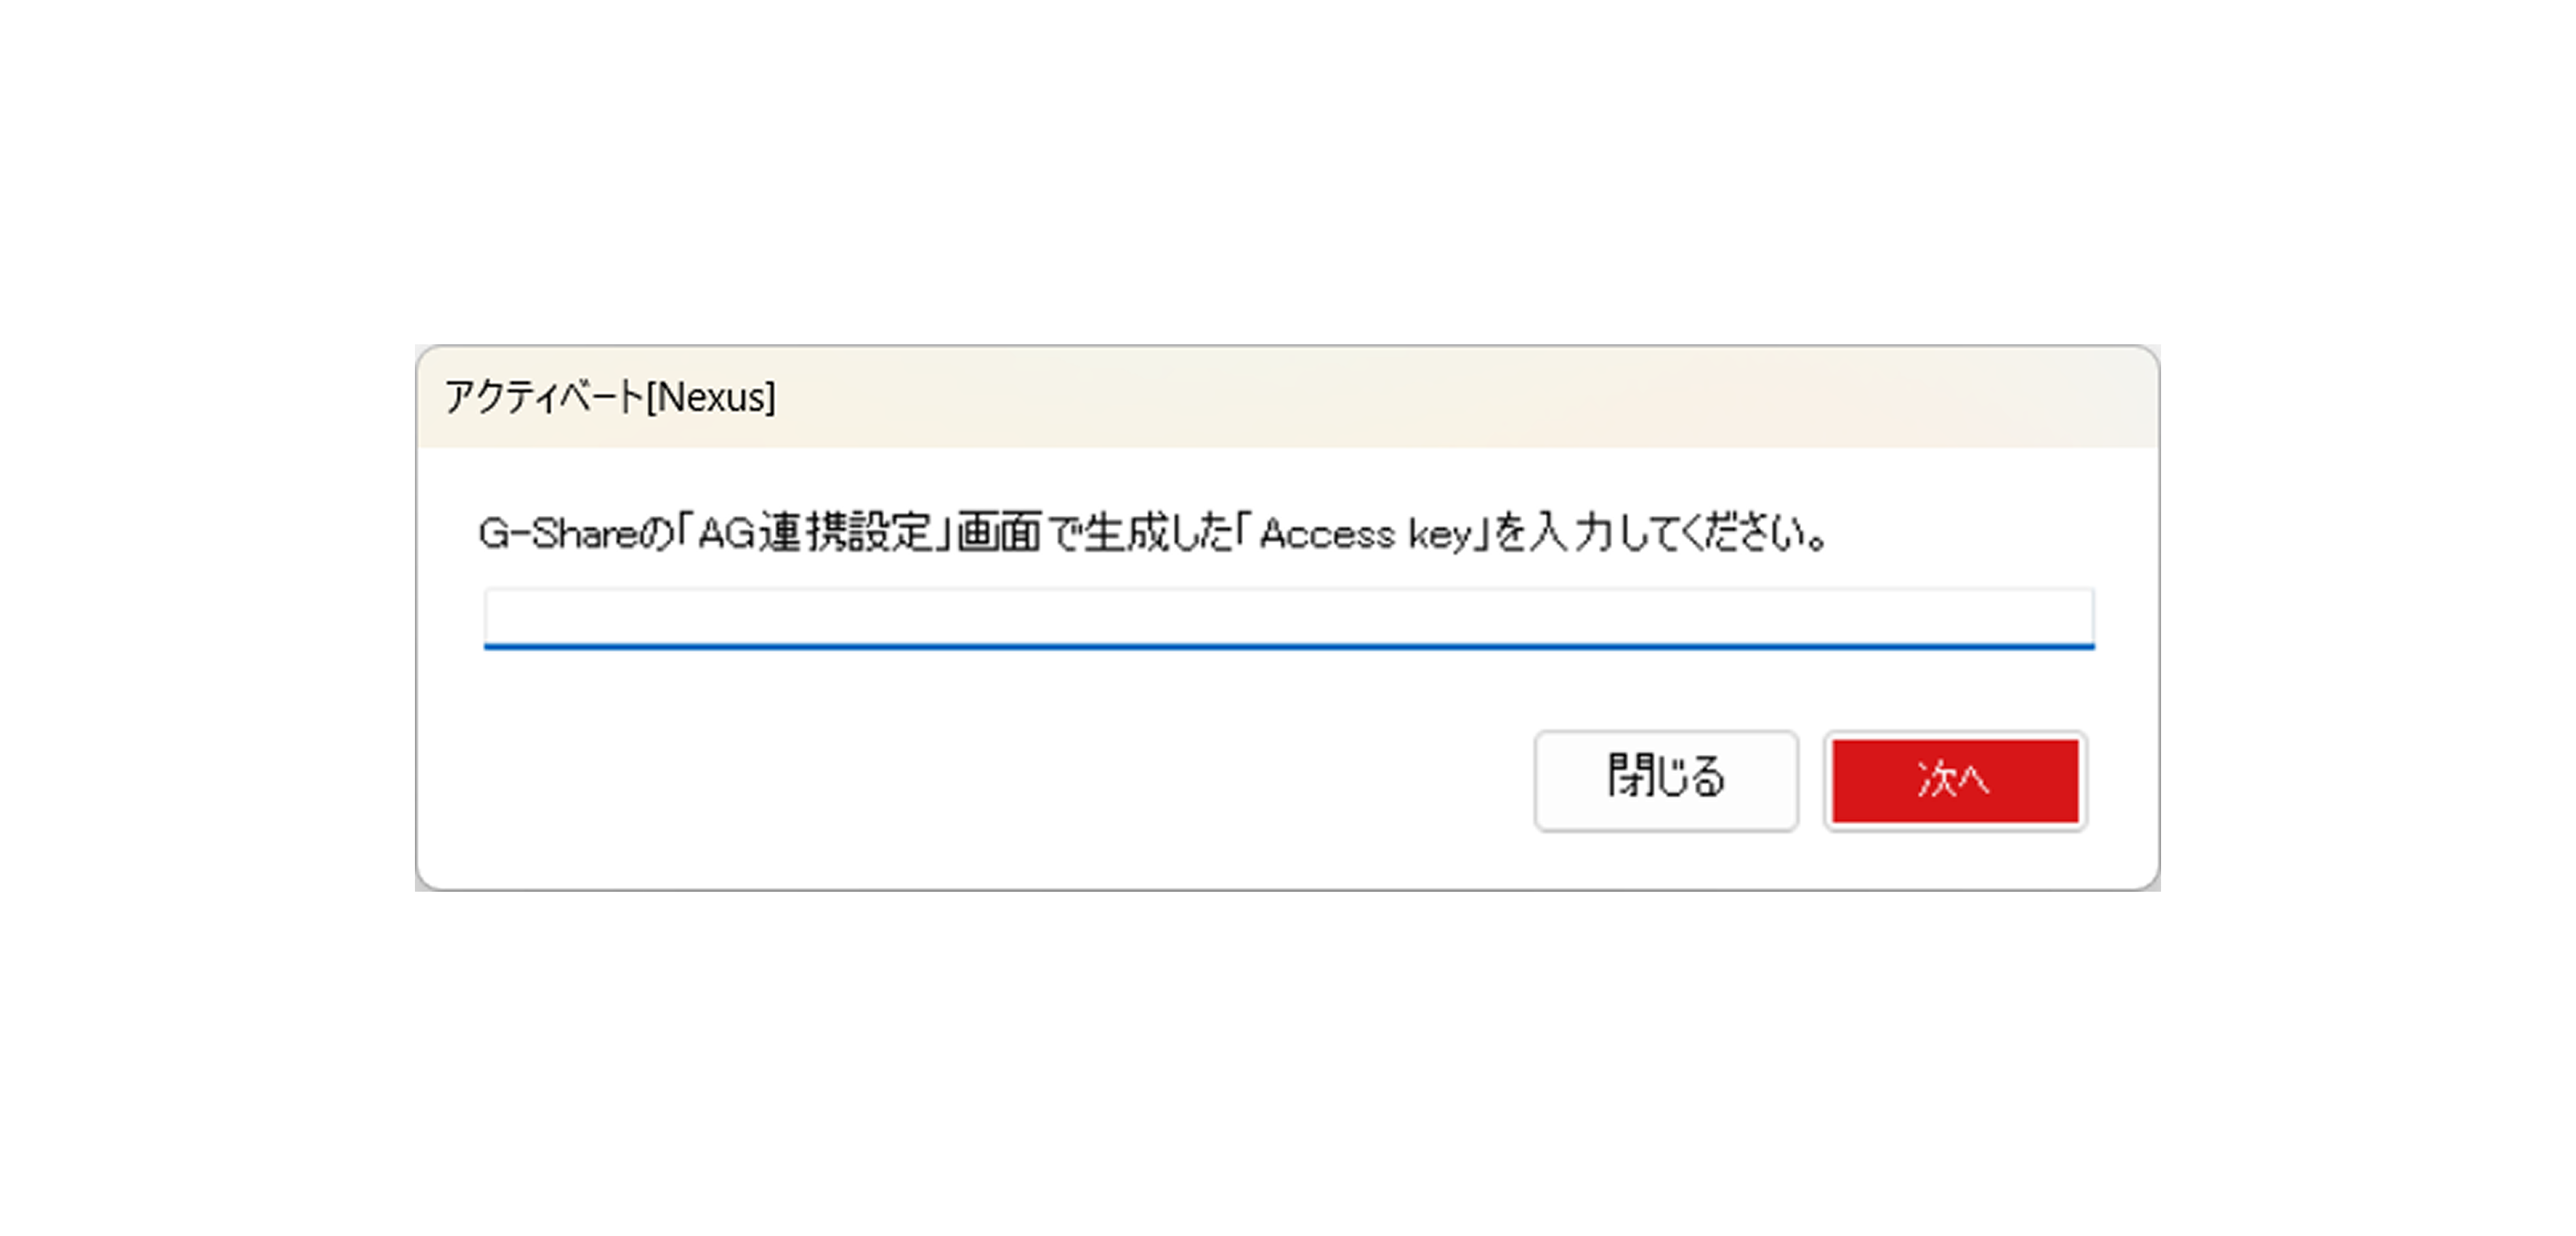
Task: Click the「AG連携設定」text in the prompt
Action: click(x=816, y=533)
